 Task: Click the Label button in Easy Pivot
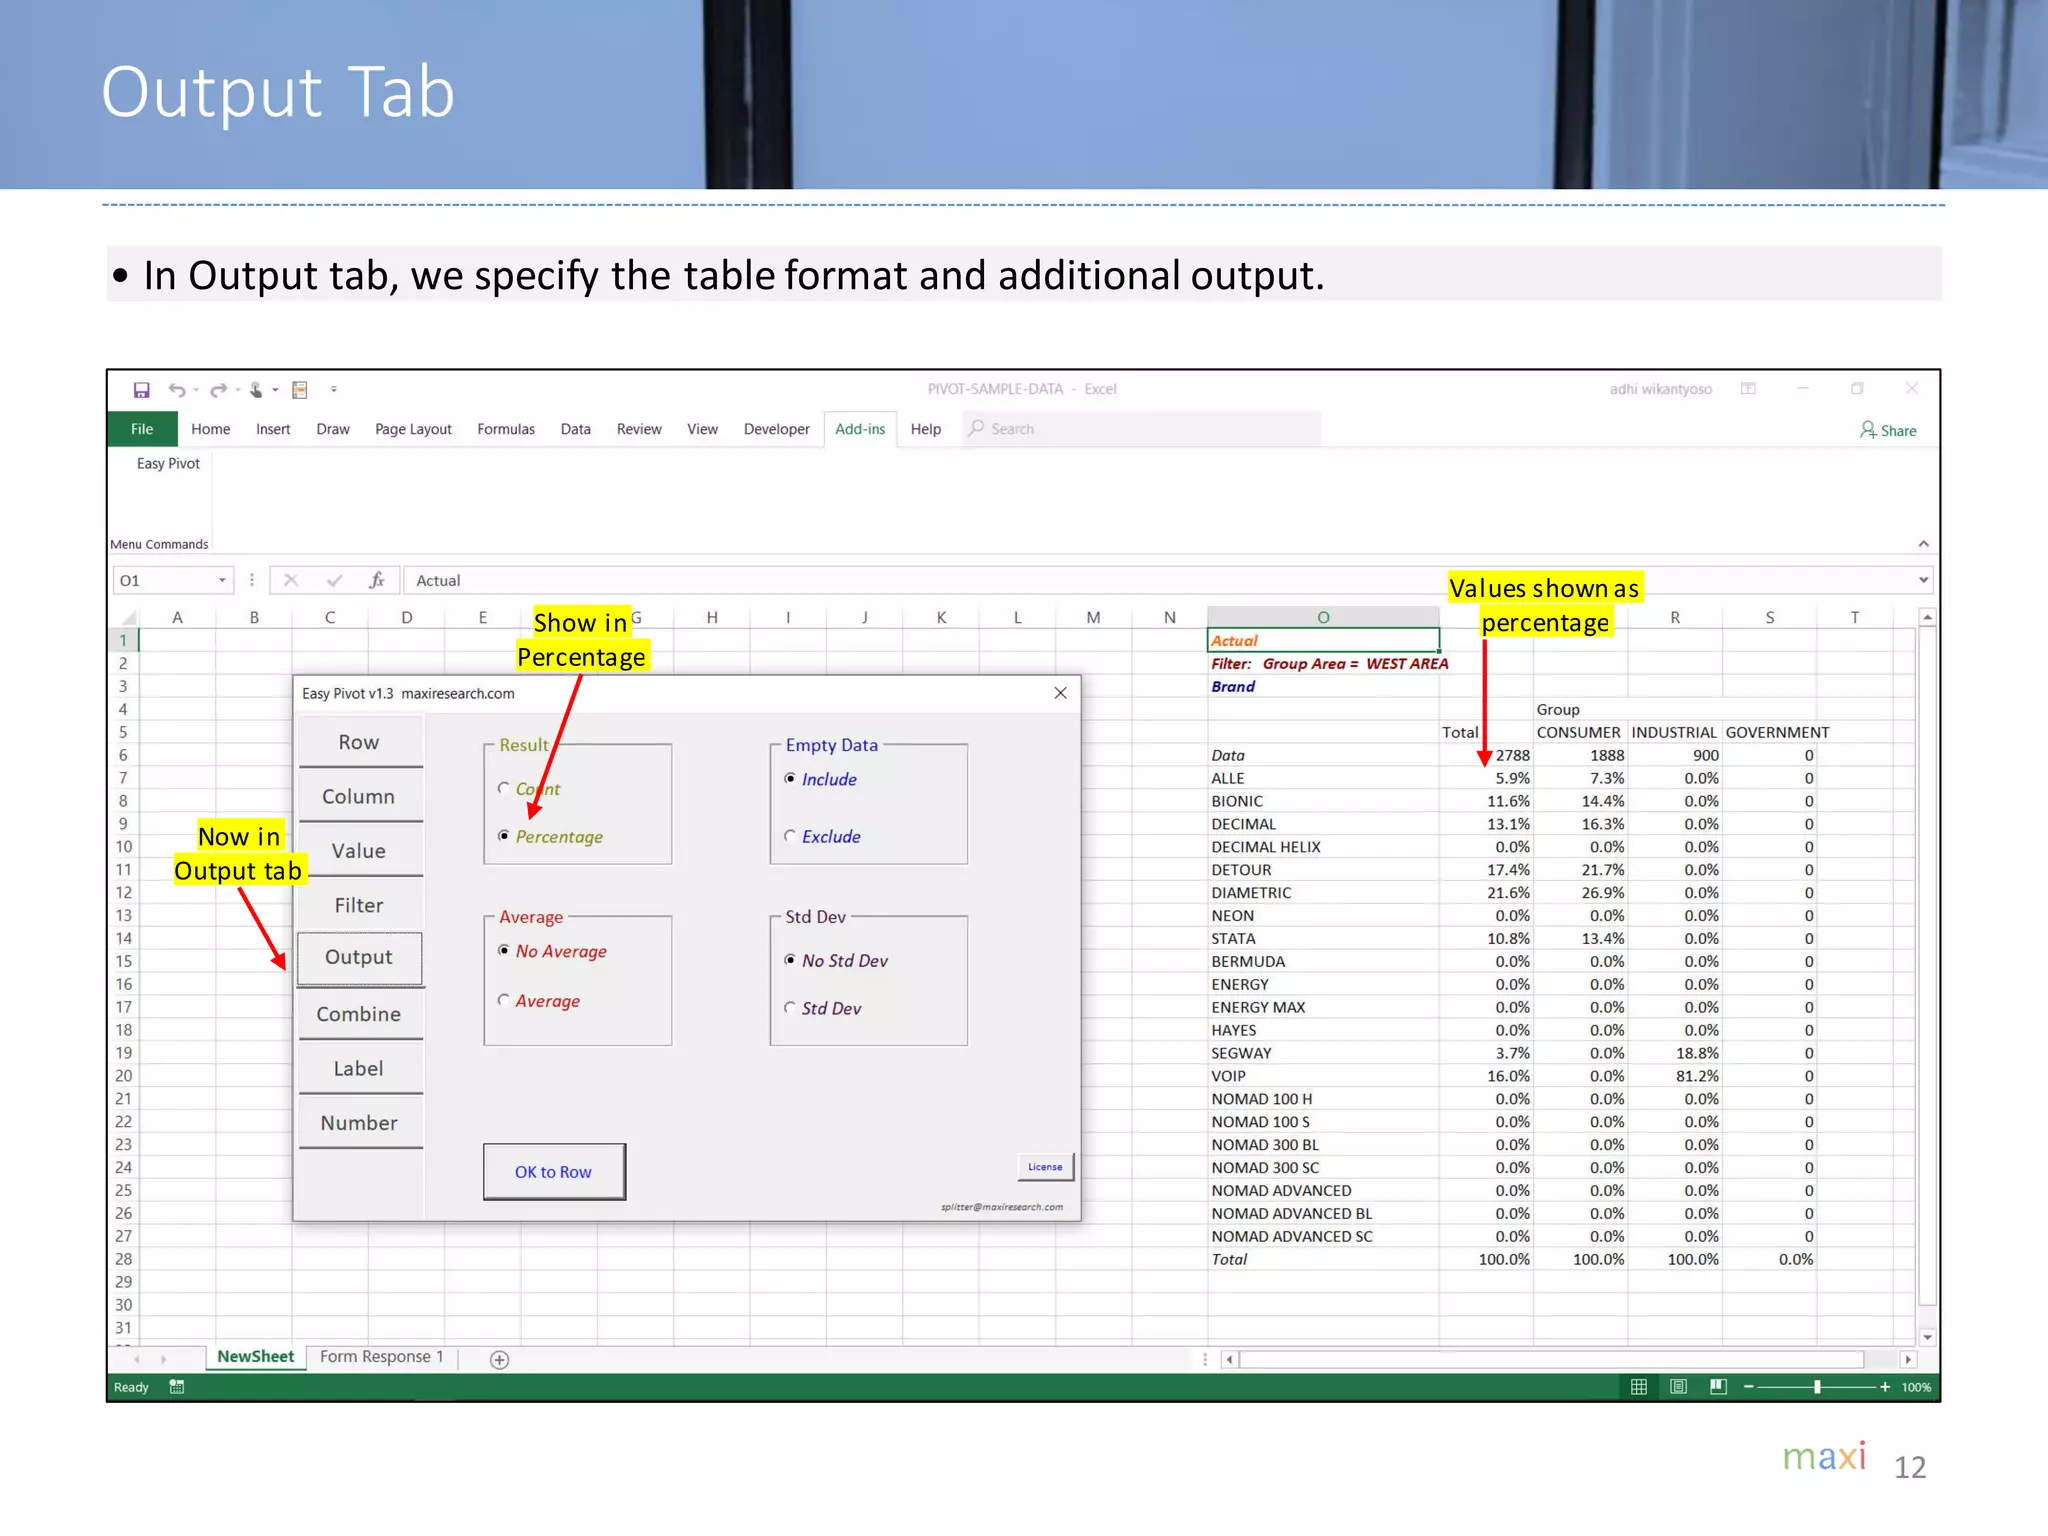tap(359, 1068)
